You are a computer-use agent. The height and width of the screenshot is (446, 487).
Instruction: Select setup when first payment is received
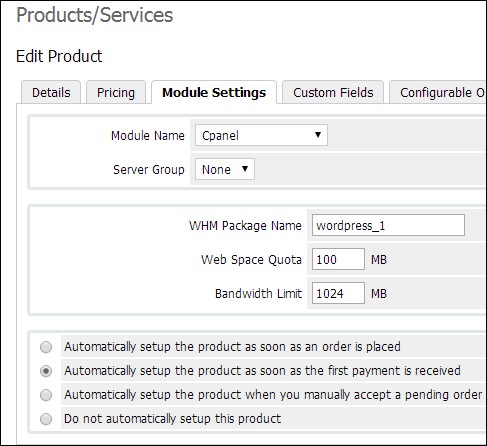[x=46, y=371]
